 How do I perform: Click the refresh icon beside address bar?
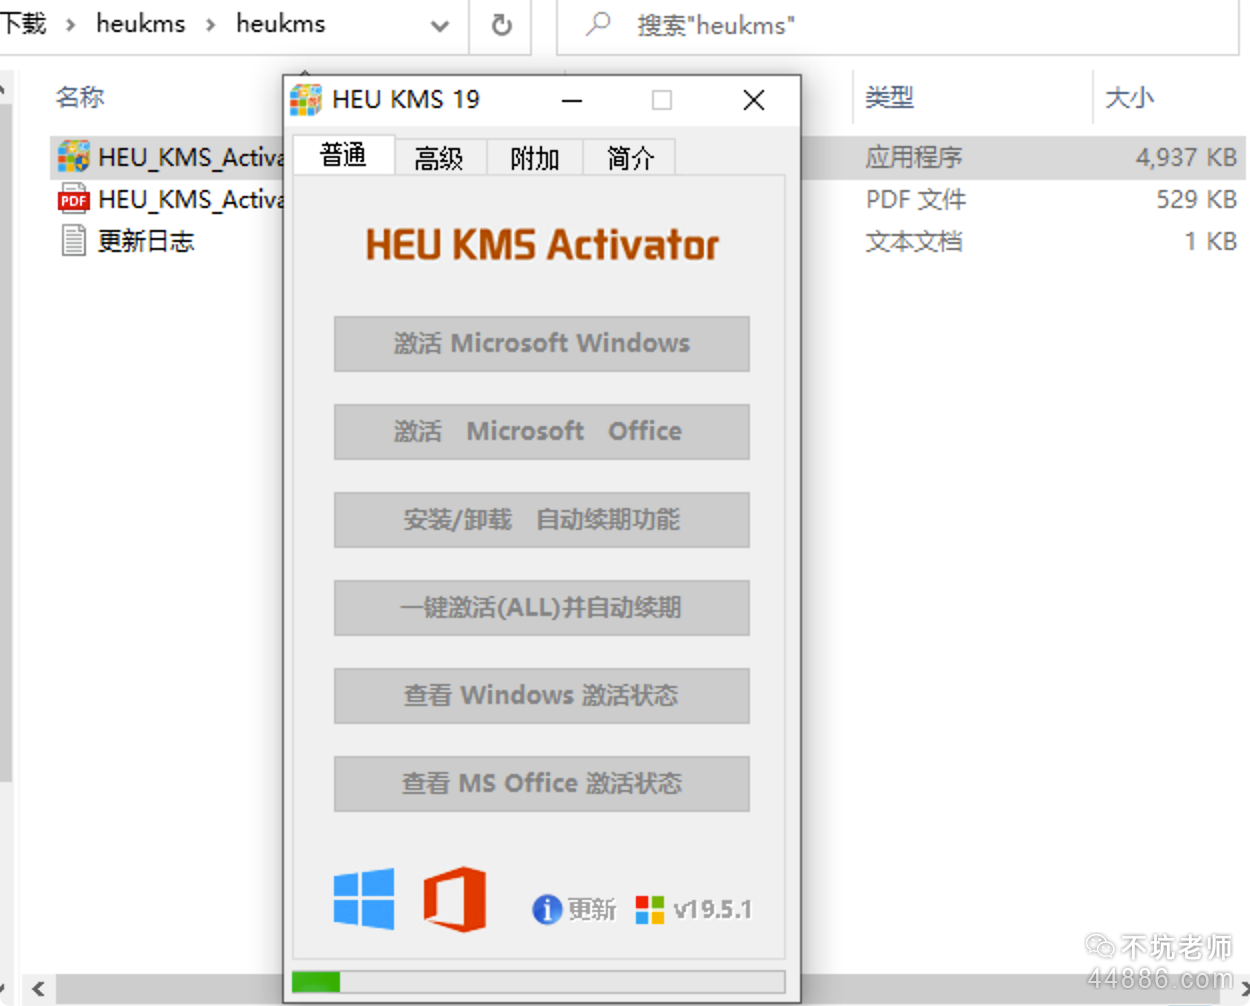[x=502, y=25]
